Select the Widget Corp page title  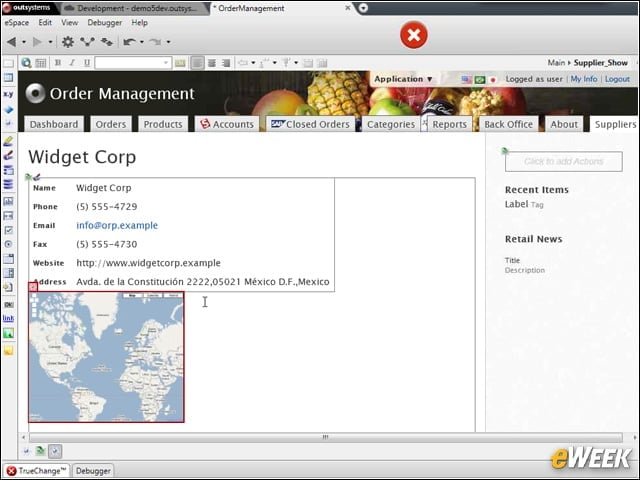tap(82, 157)
